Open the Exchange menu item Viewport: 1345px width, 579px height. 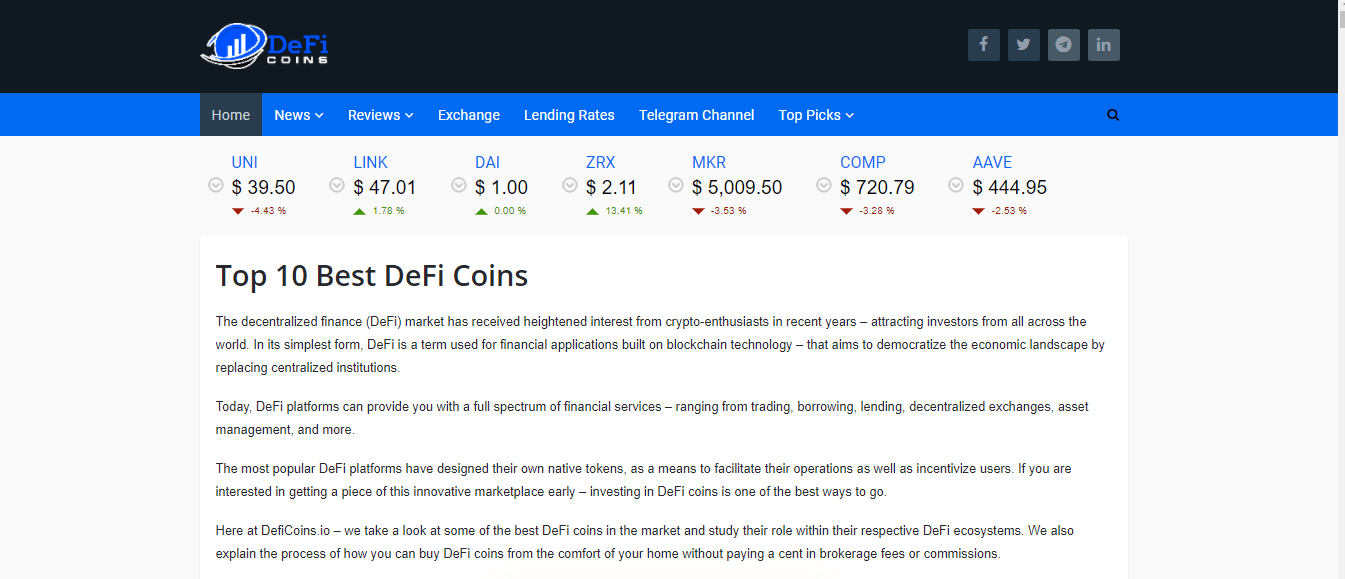pyautogui.click(x=468, y=115)
